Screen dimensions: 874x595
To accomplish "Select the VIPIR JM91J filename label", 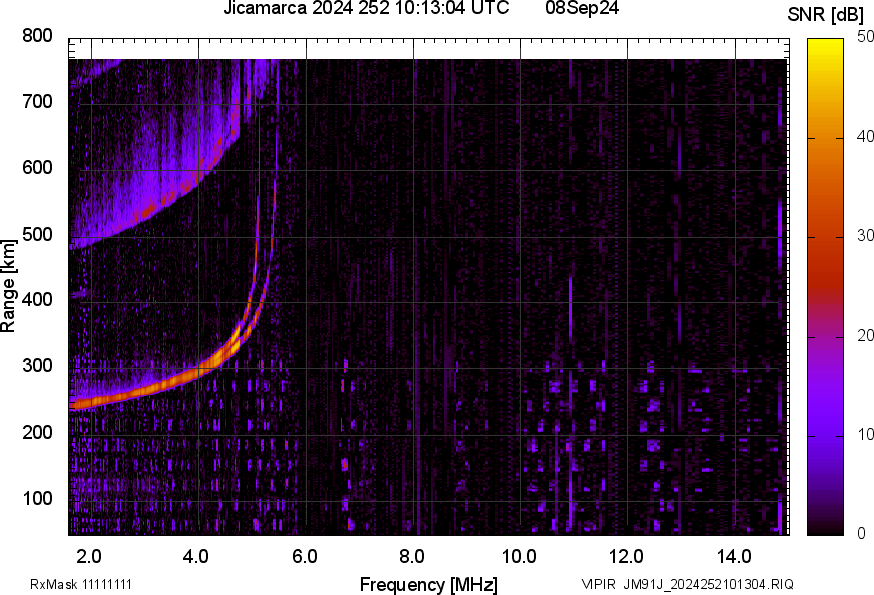I will pos(688,584).
